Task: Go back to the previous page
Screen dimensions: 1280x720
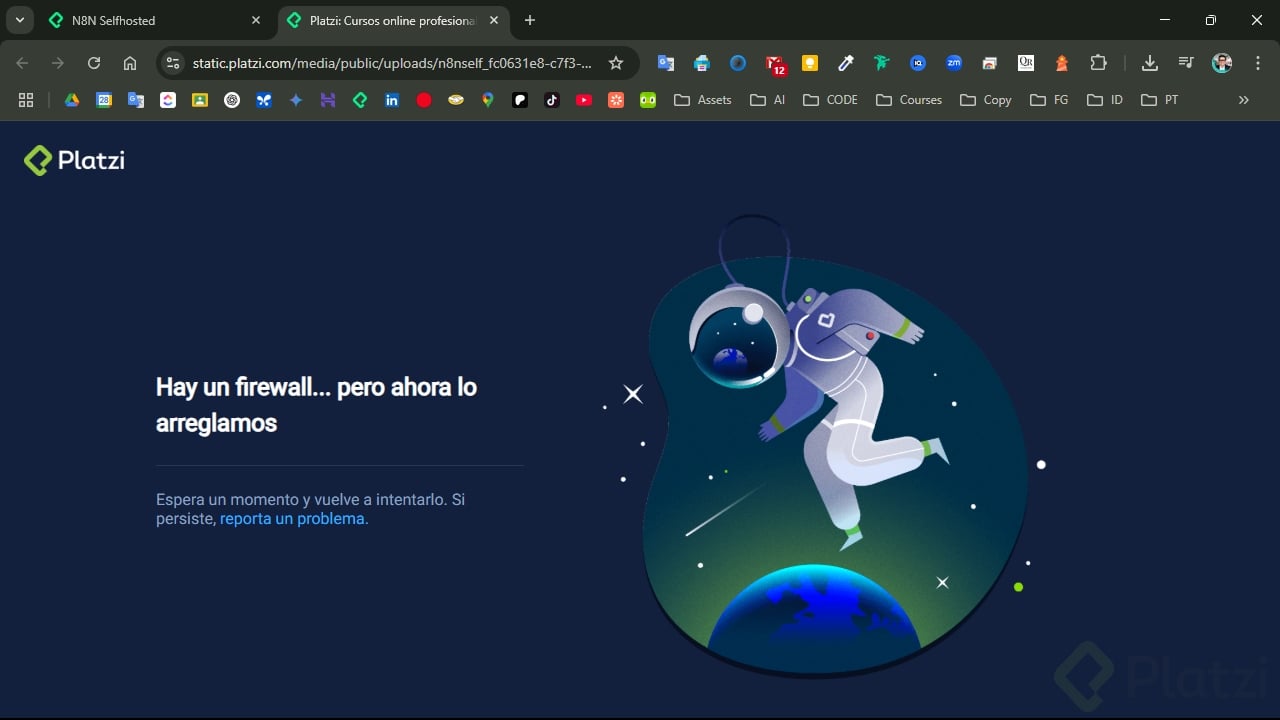Action: (22, 63)
